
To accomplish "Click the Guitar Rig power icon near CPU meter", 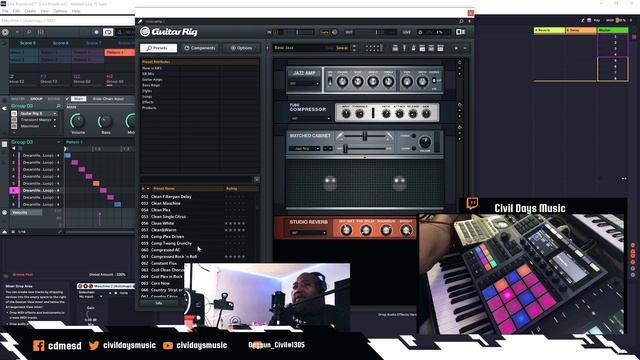I will pyautogui.click(x=420, y=32).
